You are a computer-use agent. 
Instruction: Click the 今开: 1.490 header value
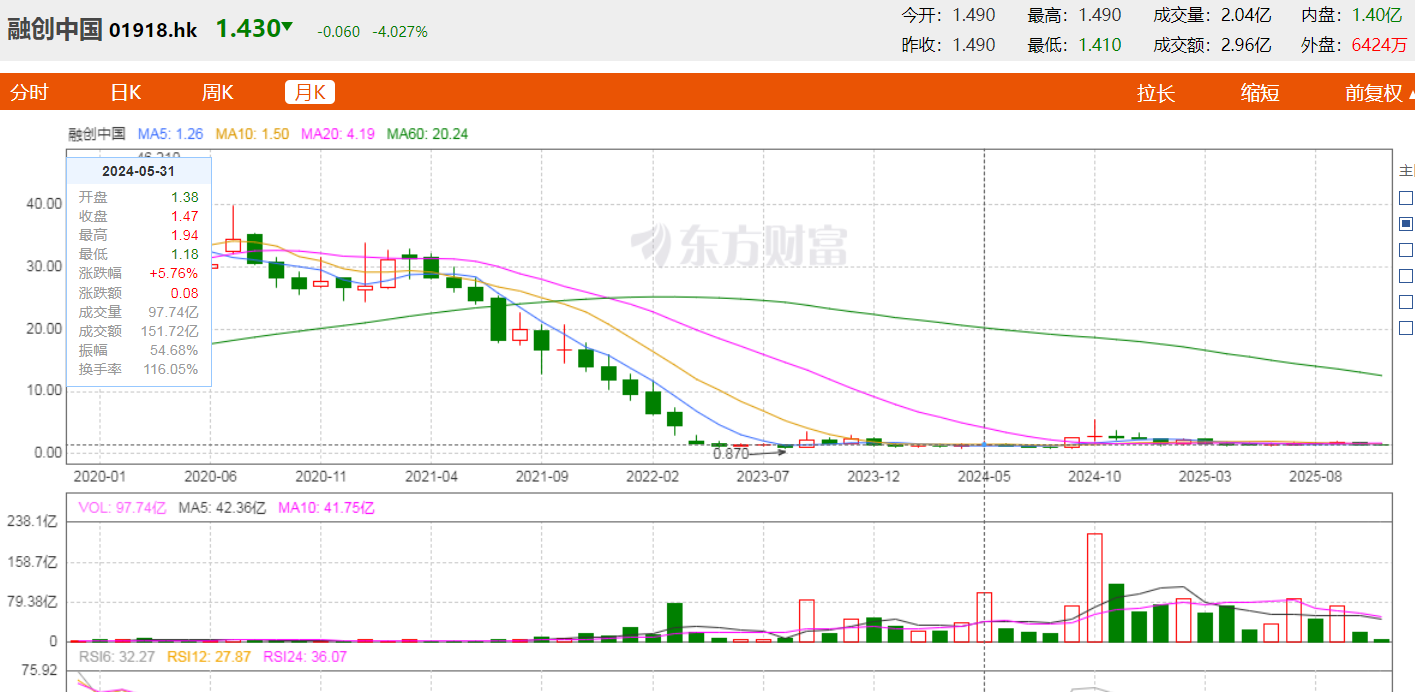[948, 15]
